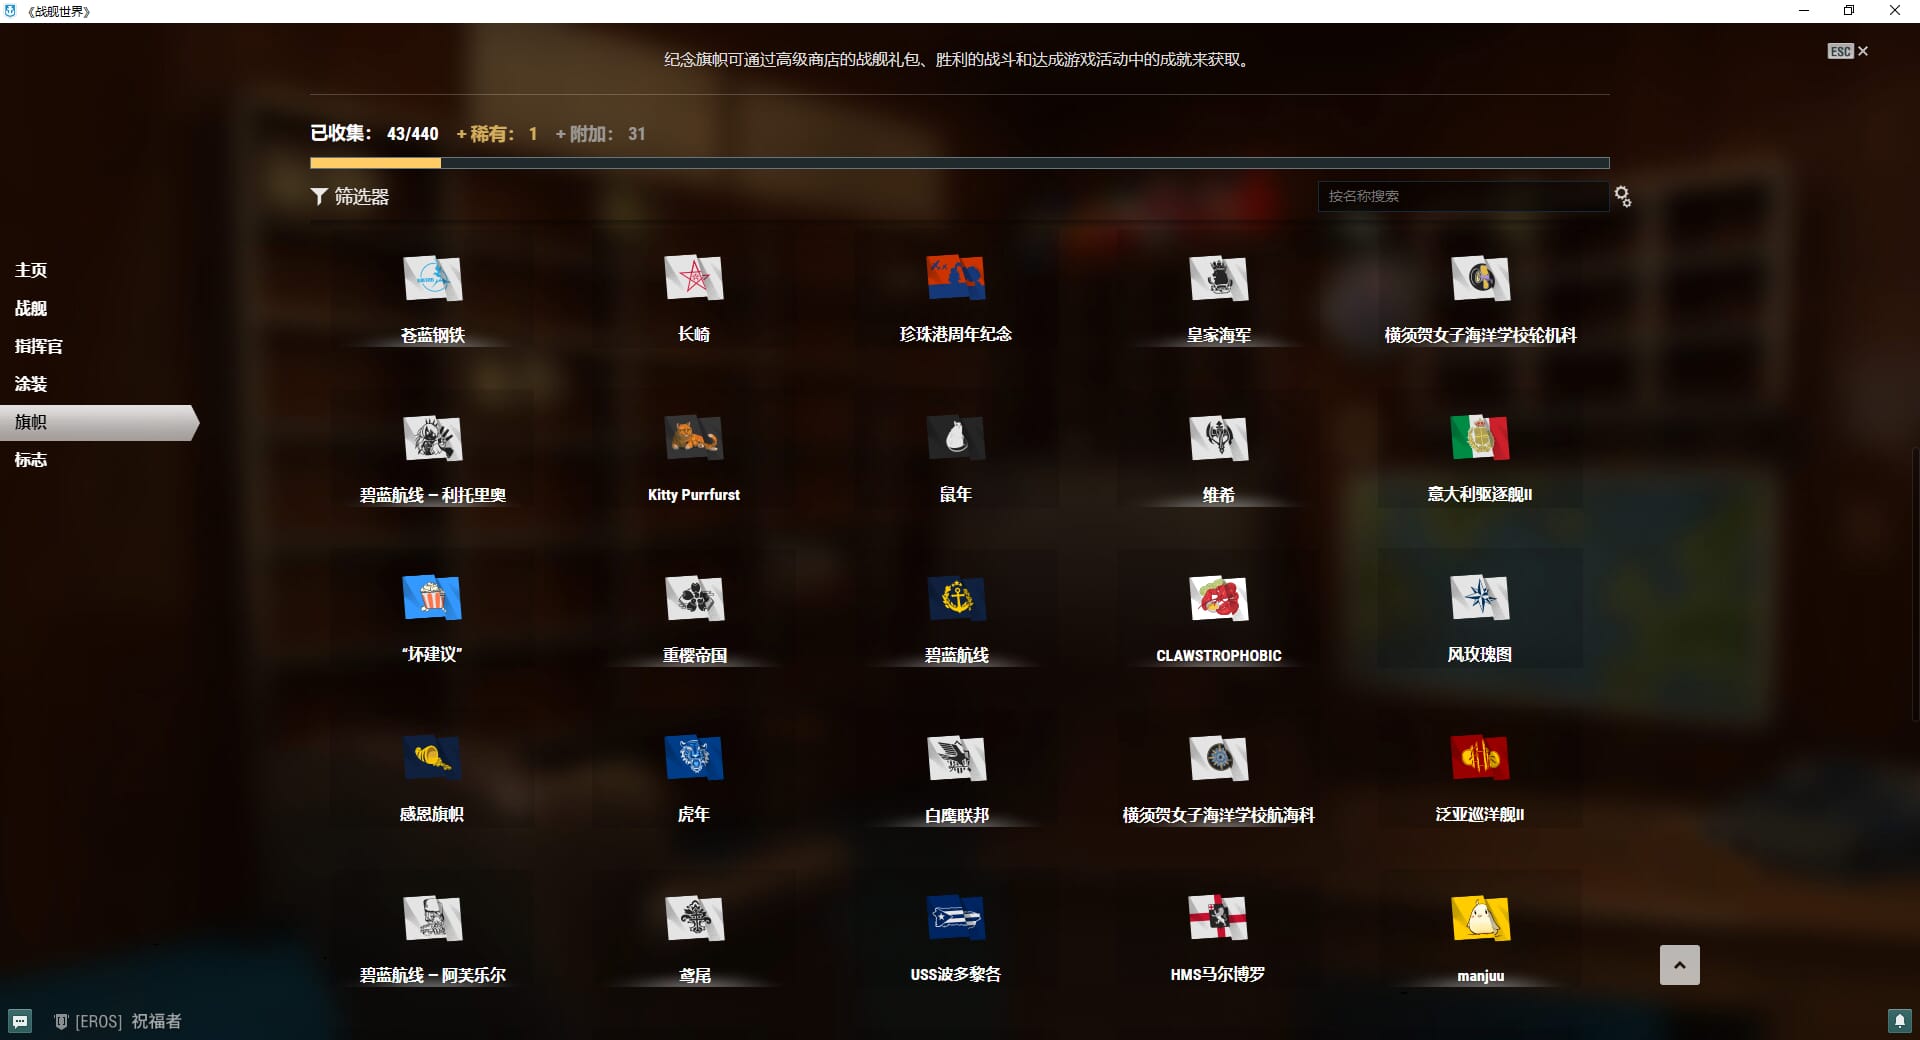Open the notification bell icon
The width and height of the screenshot is (1920, 1040).
(x=1898, y=1021)
